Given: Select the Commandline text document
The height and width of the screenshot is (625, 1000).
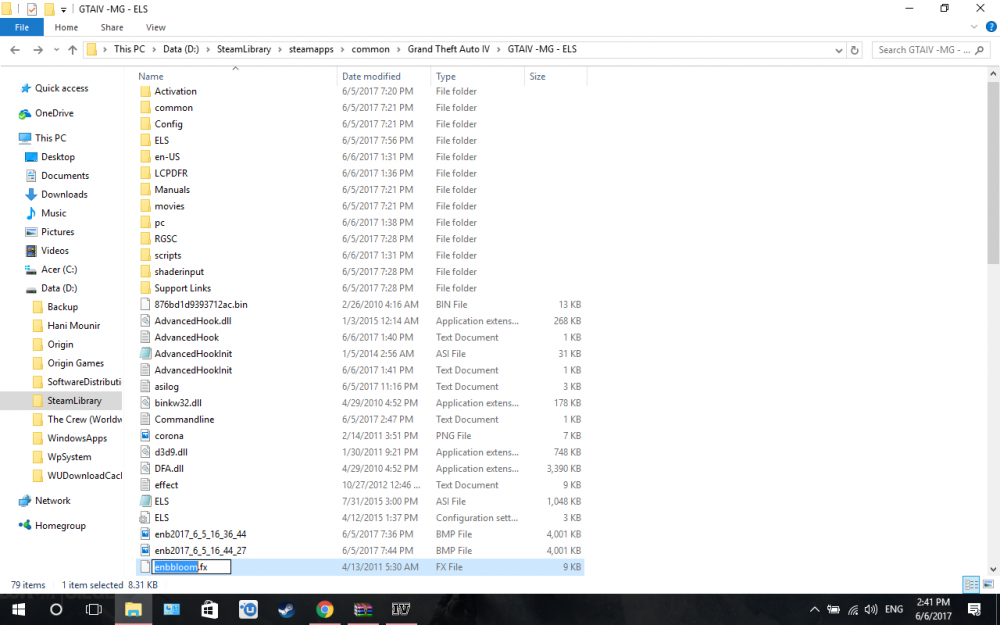Looking at the screenshot, I should point(184,420).
